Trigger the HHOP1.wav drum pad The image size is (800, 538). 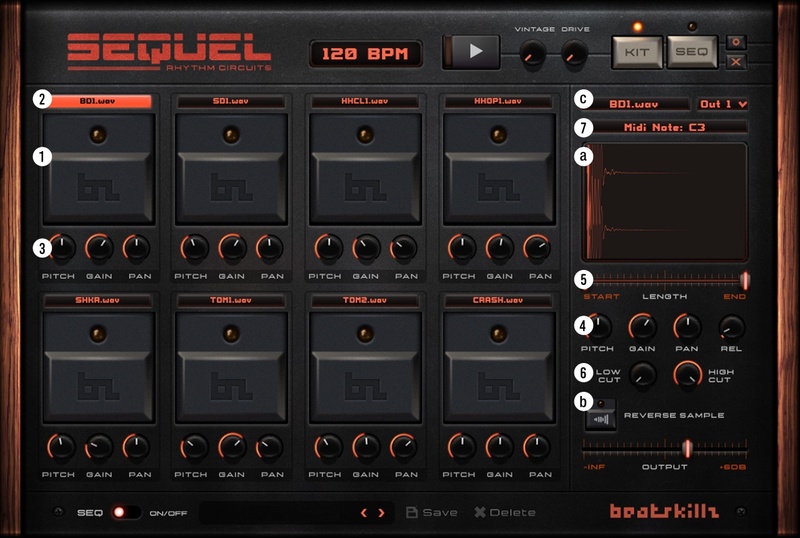pos(499,169)
